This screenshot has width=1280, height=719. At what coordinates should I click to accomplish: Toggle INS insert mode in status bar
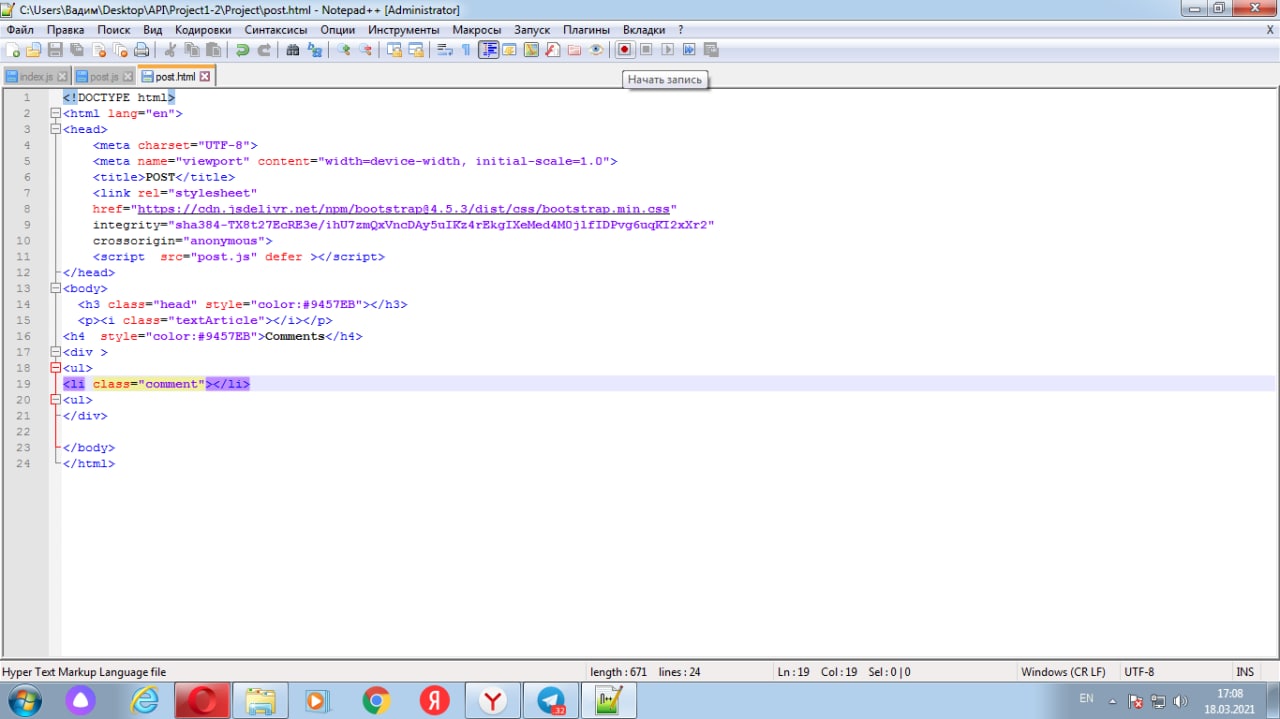(1245, 672)
